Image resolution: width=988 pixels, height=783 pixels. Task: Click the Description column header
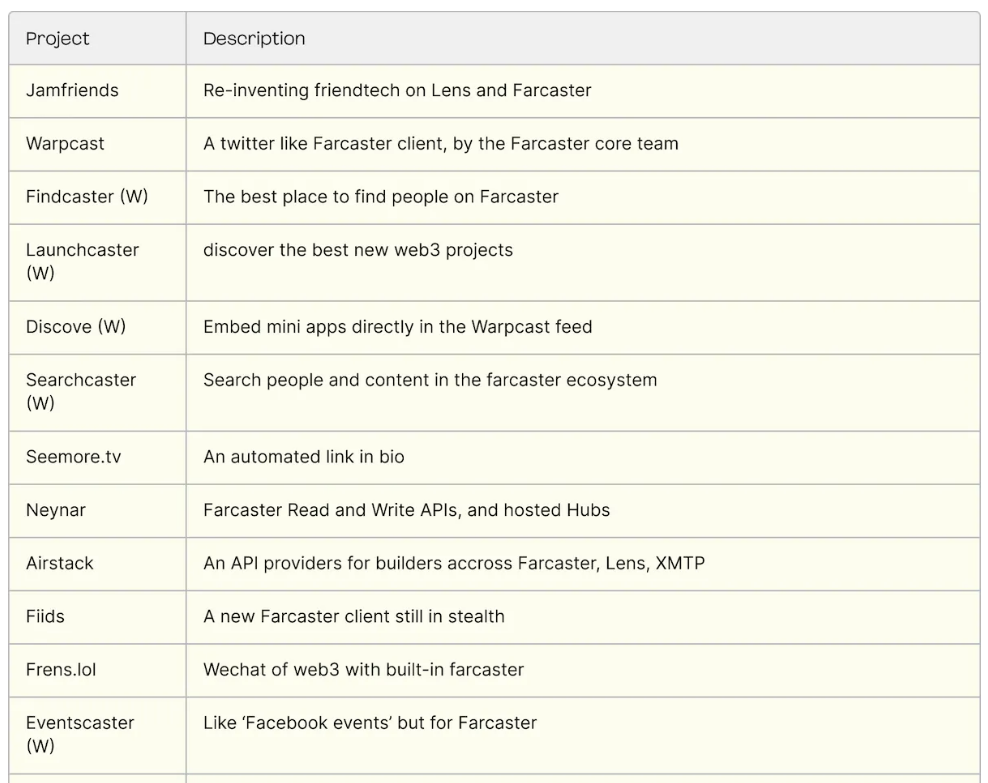click(x=254, y=39)
